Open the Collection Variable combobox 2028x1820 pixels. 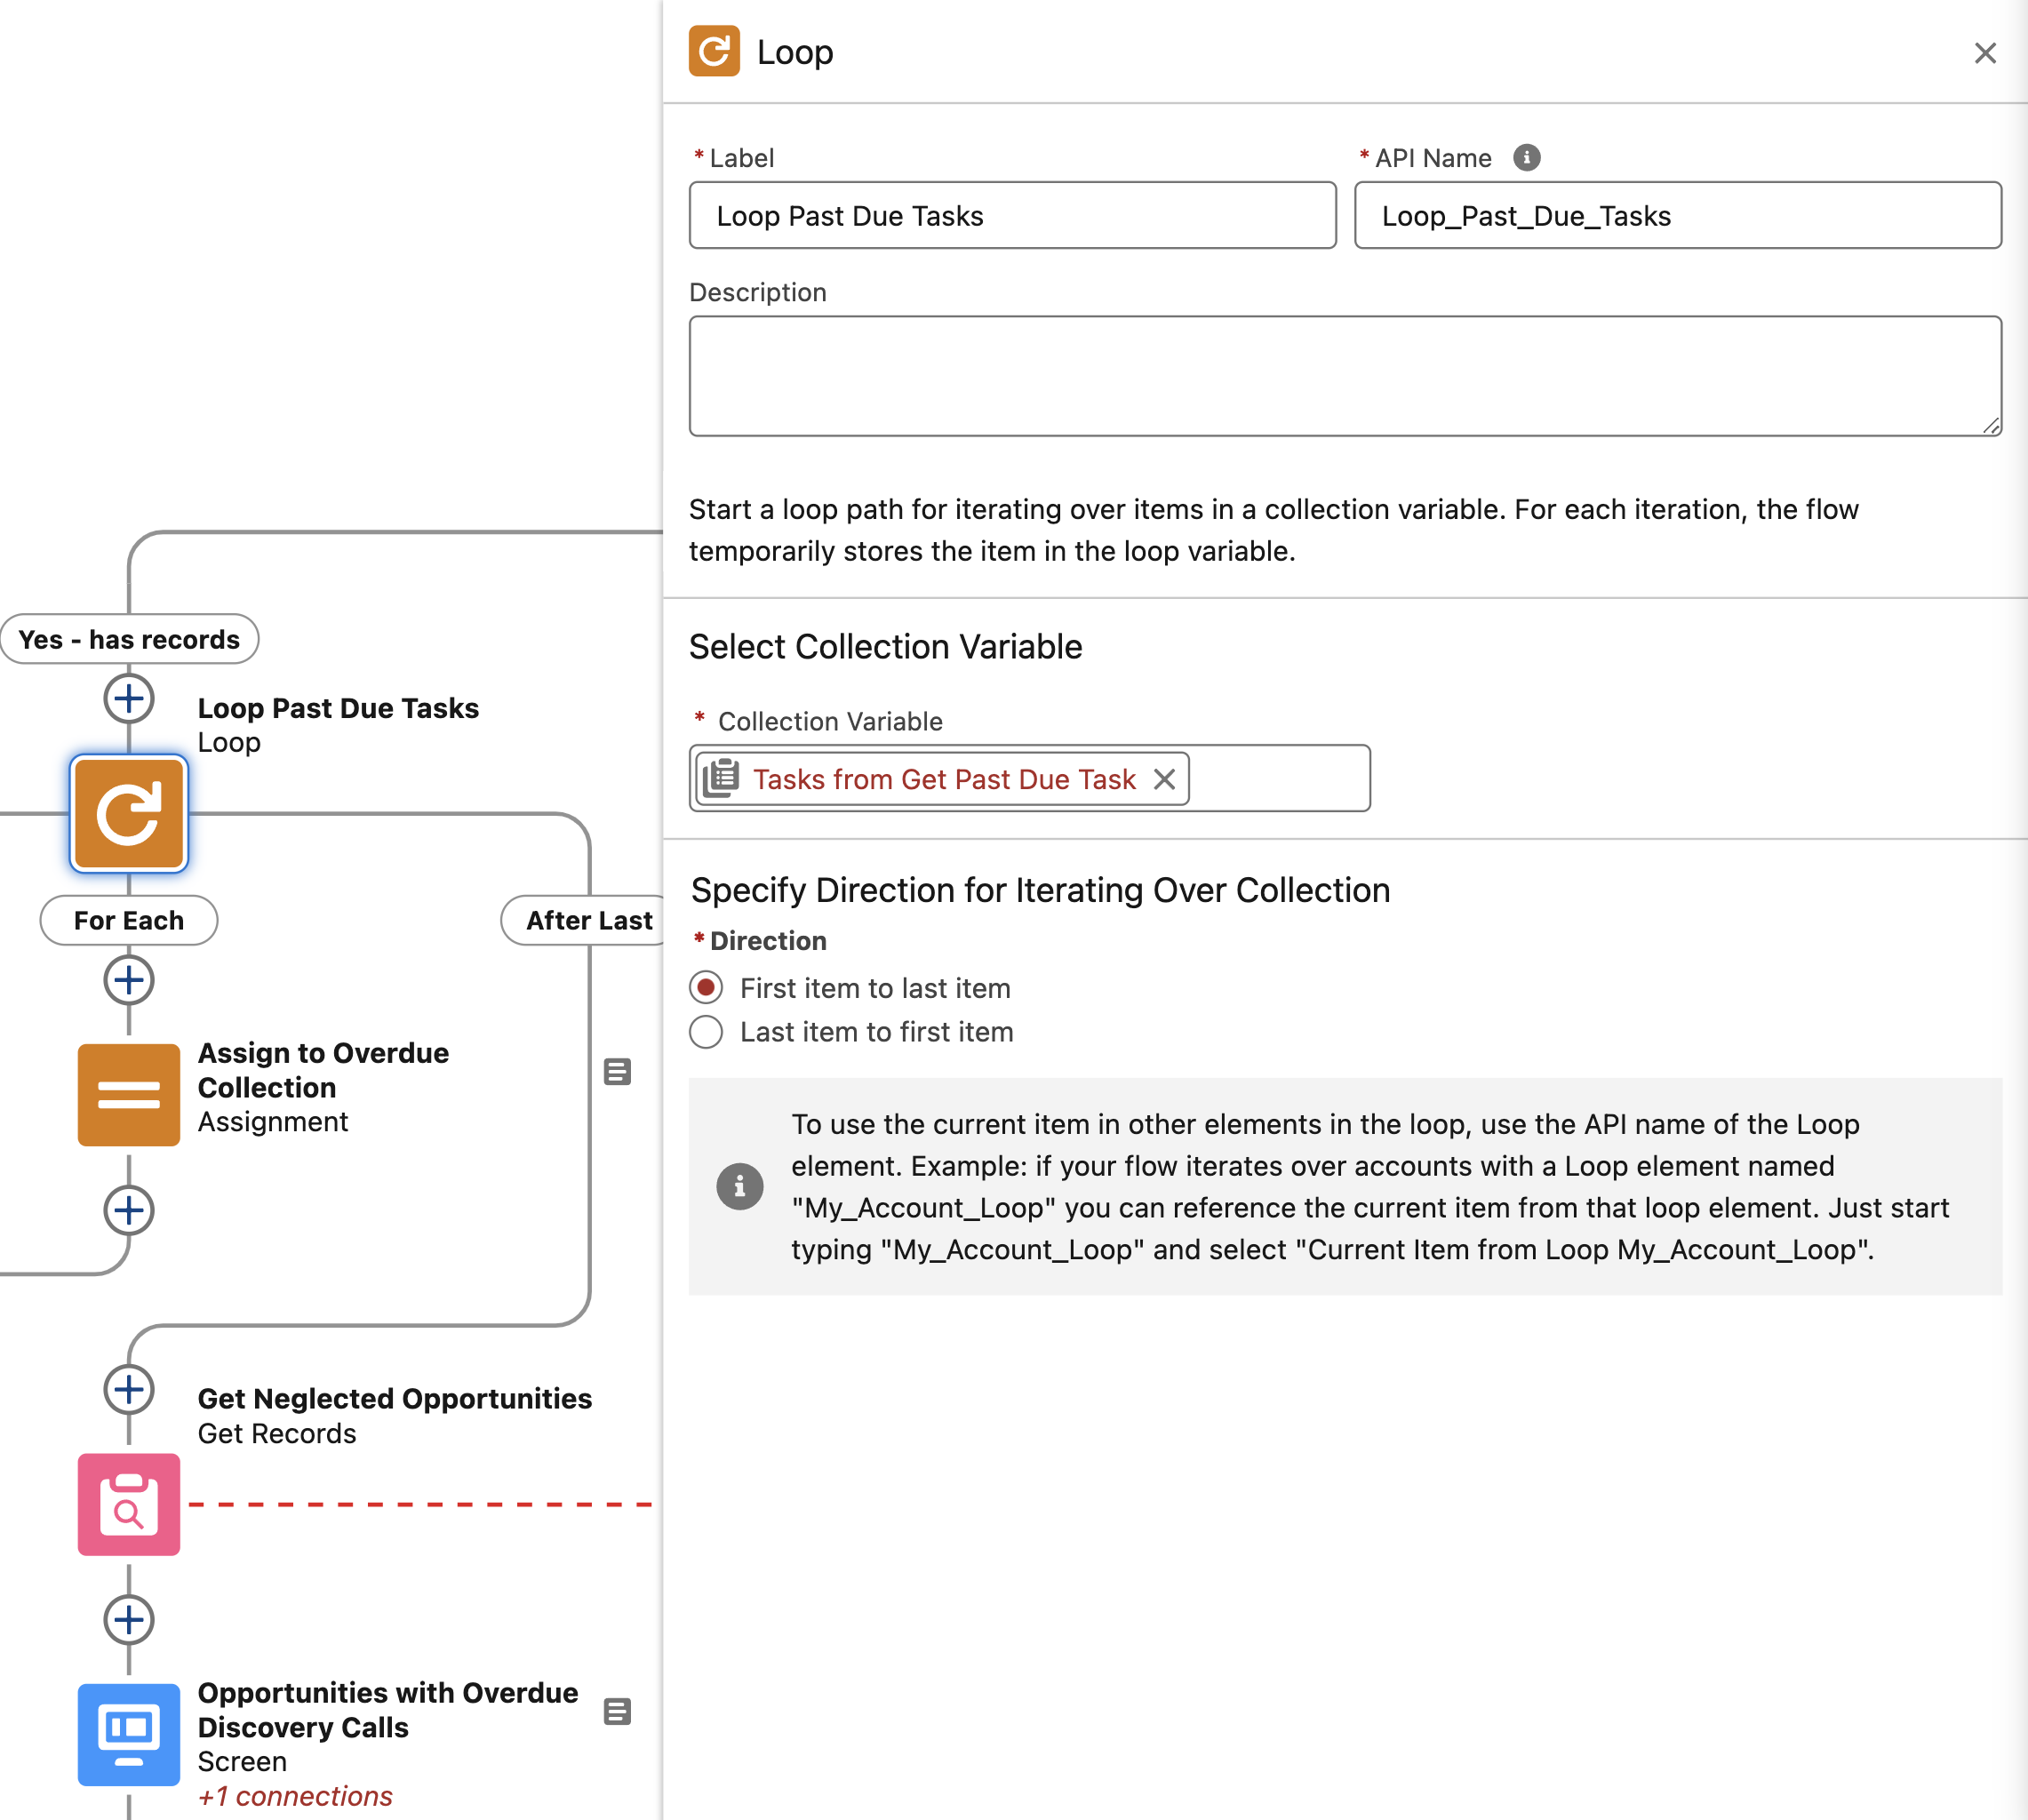point(1029,778)
